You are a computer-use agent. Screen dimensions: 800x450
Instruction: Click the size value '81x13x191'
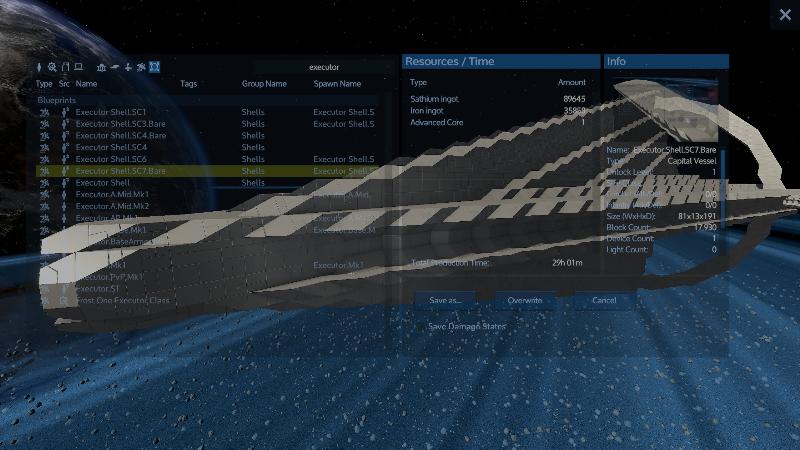pyautogui.click(x=697, y=216)
